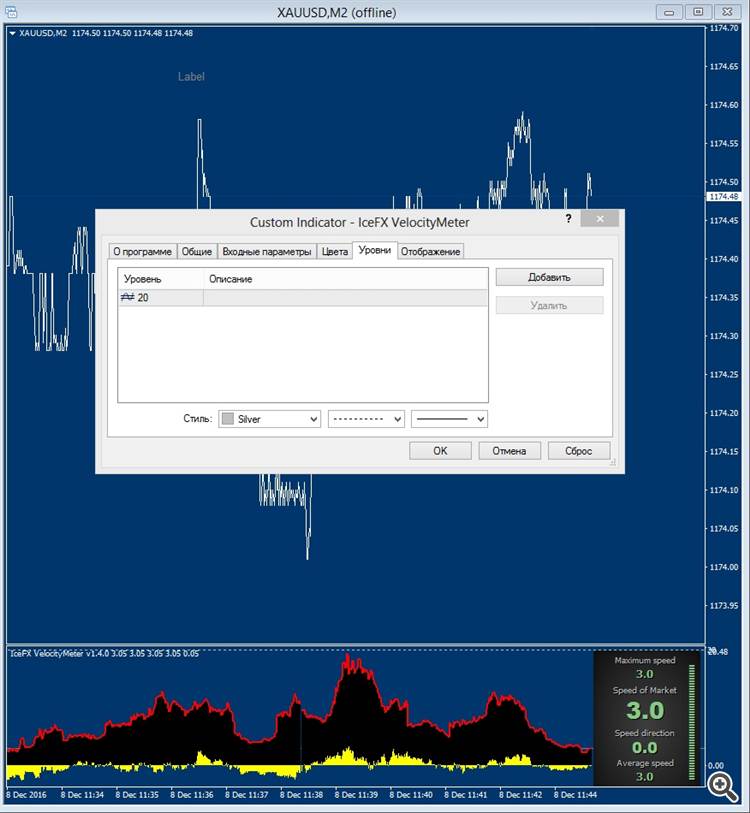Screen dimensions: 750x813
Task: Click the current price tag 1174.48
Action: coord(724,197)
